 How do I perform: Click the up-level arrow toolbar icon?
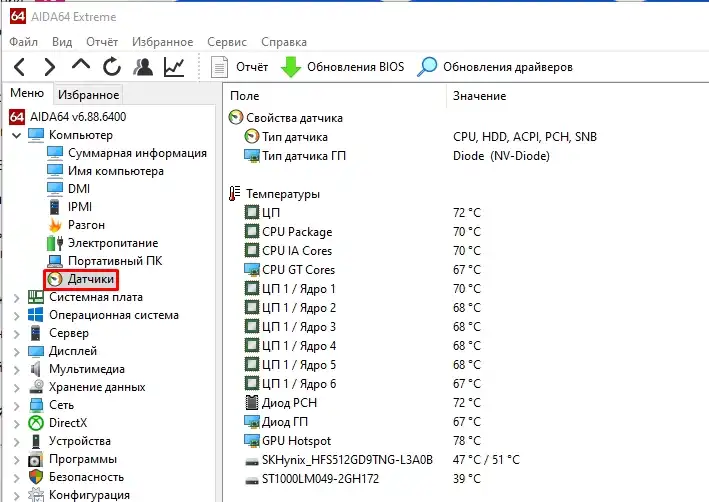(80, 65)
